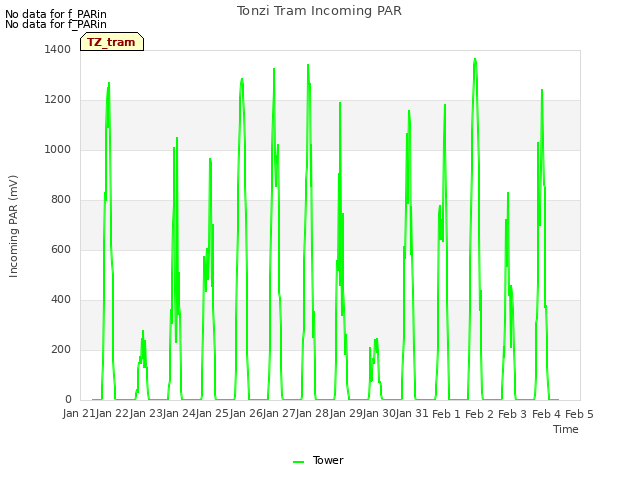
Task: Click the first No data for f_PARin message
Action: pyautogui.click(x=56, y=14)
